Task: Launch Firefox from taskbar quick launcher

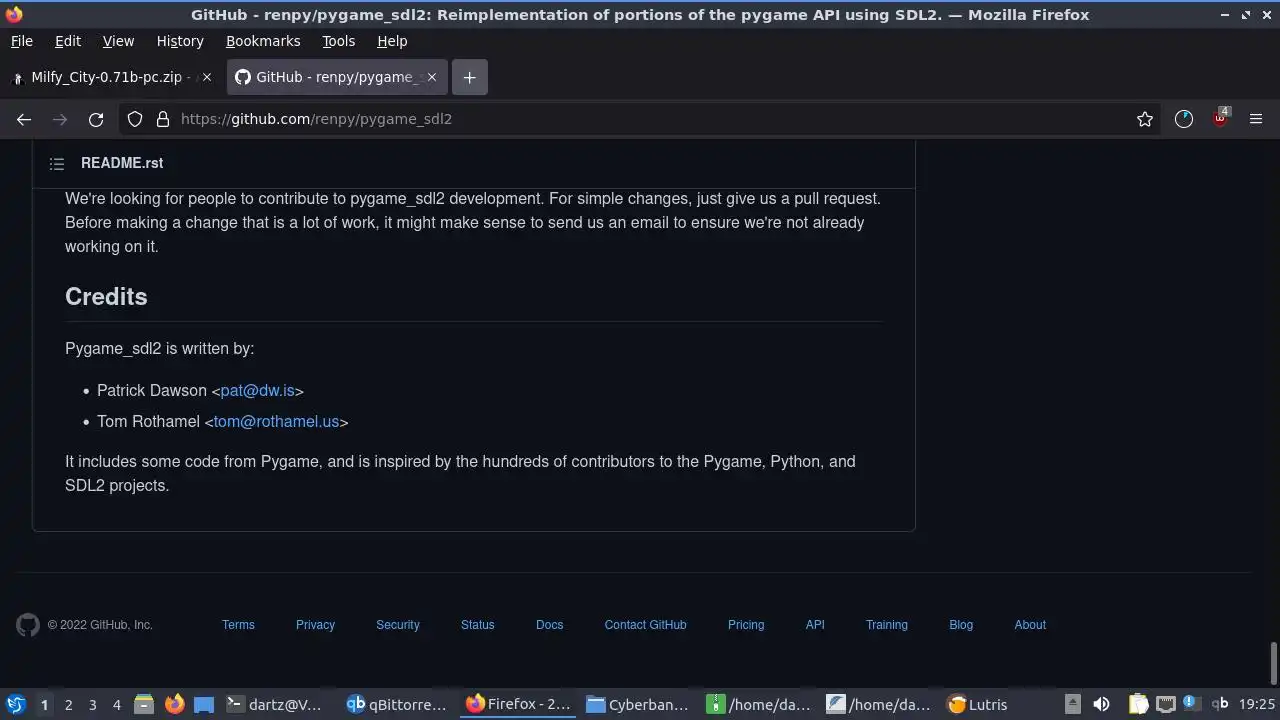Action: pos(174,704)
